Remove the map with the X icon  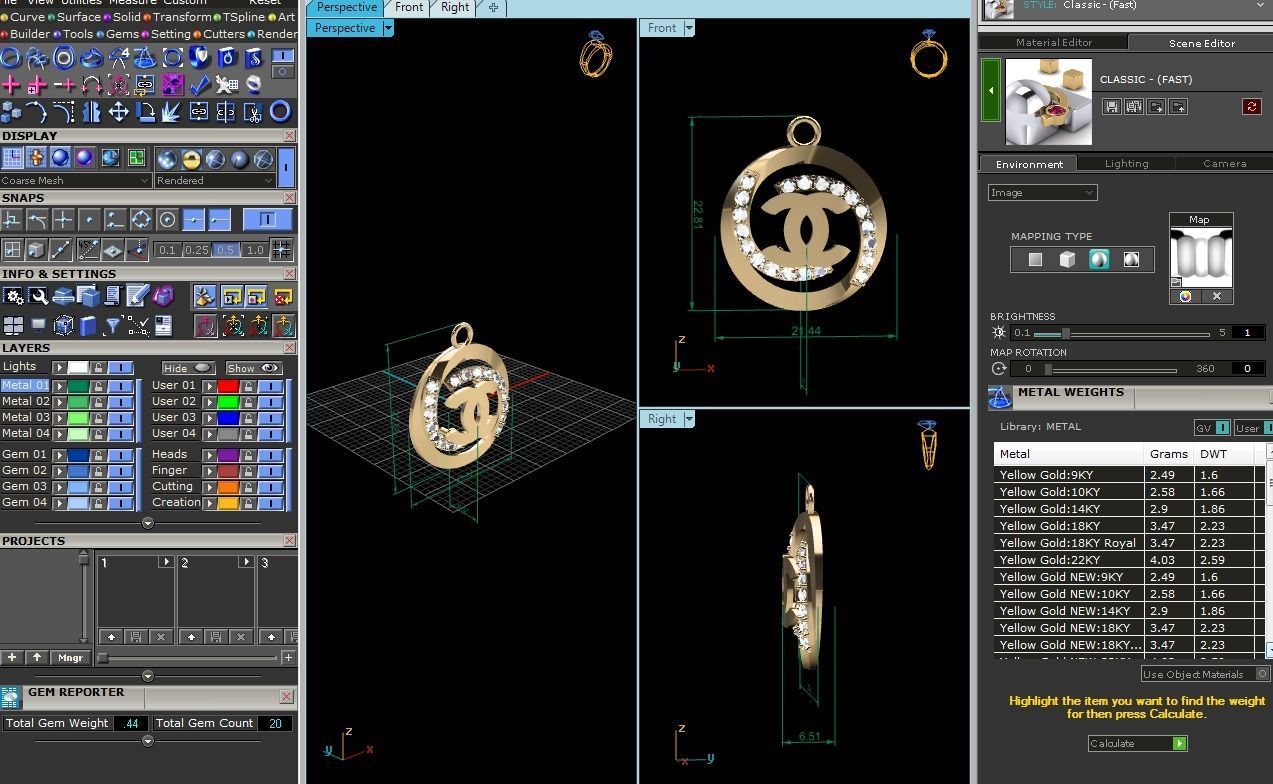[1217, 296]
